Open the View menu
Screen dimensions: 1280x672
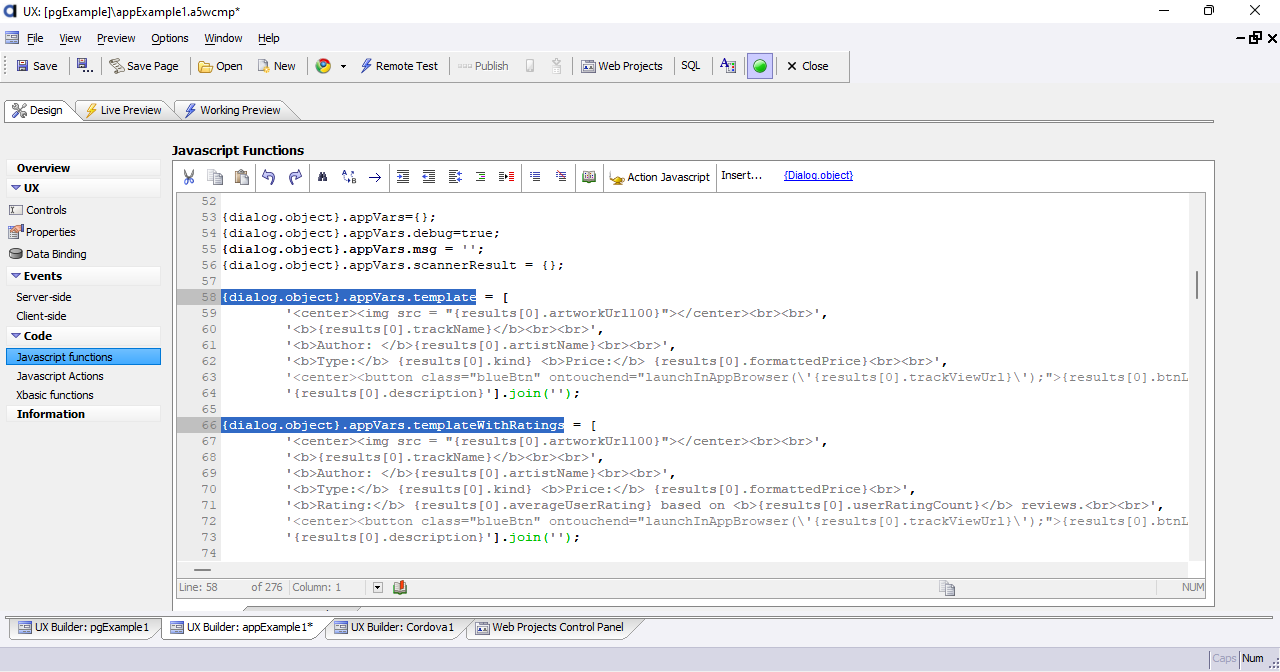(x=70, y=38)
